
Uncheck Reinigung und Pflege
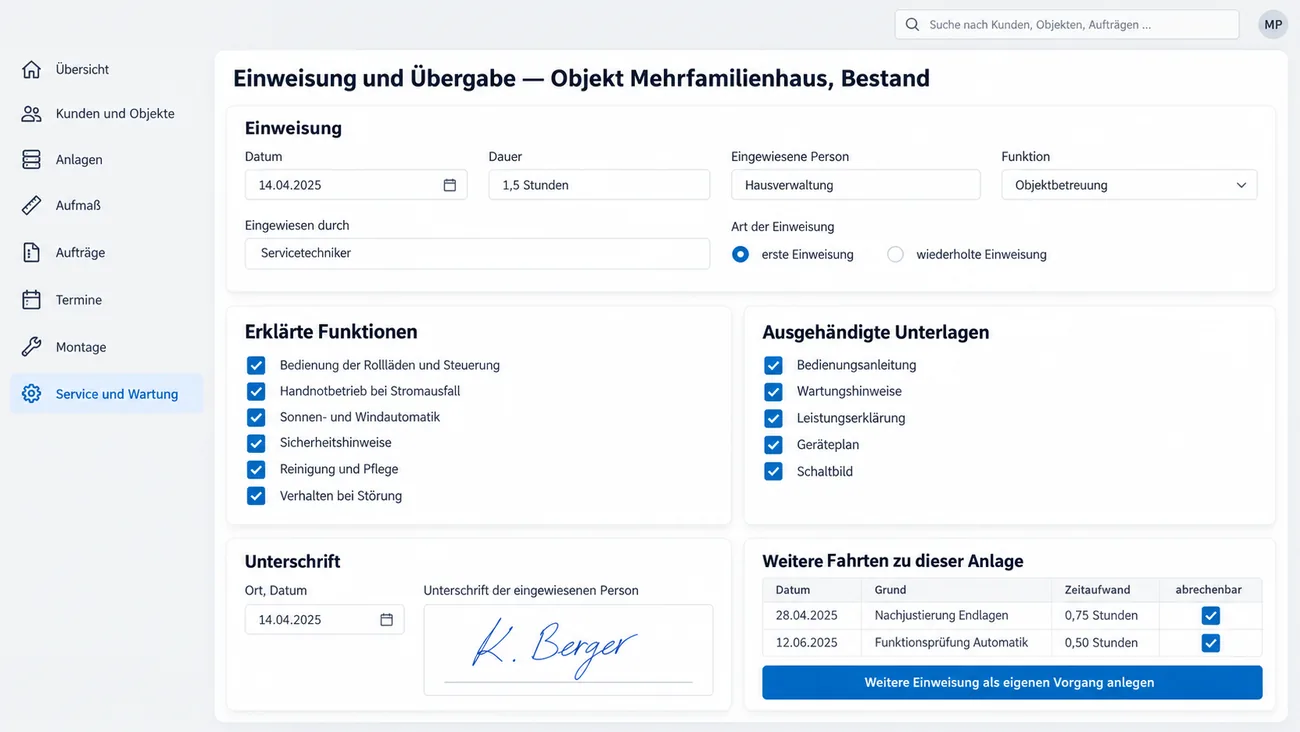pyautogui.click(x=256, y=469)
